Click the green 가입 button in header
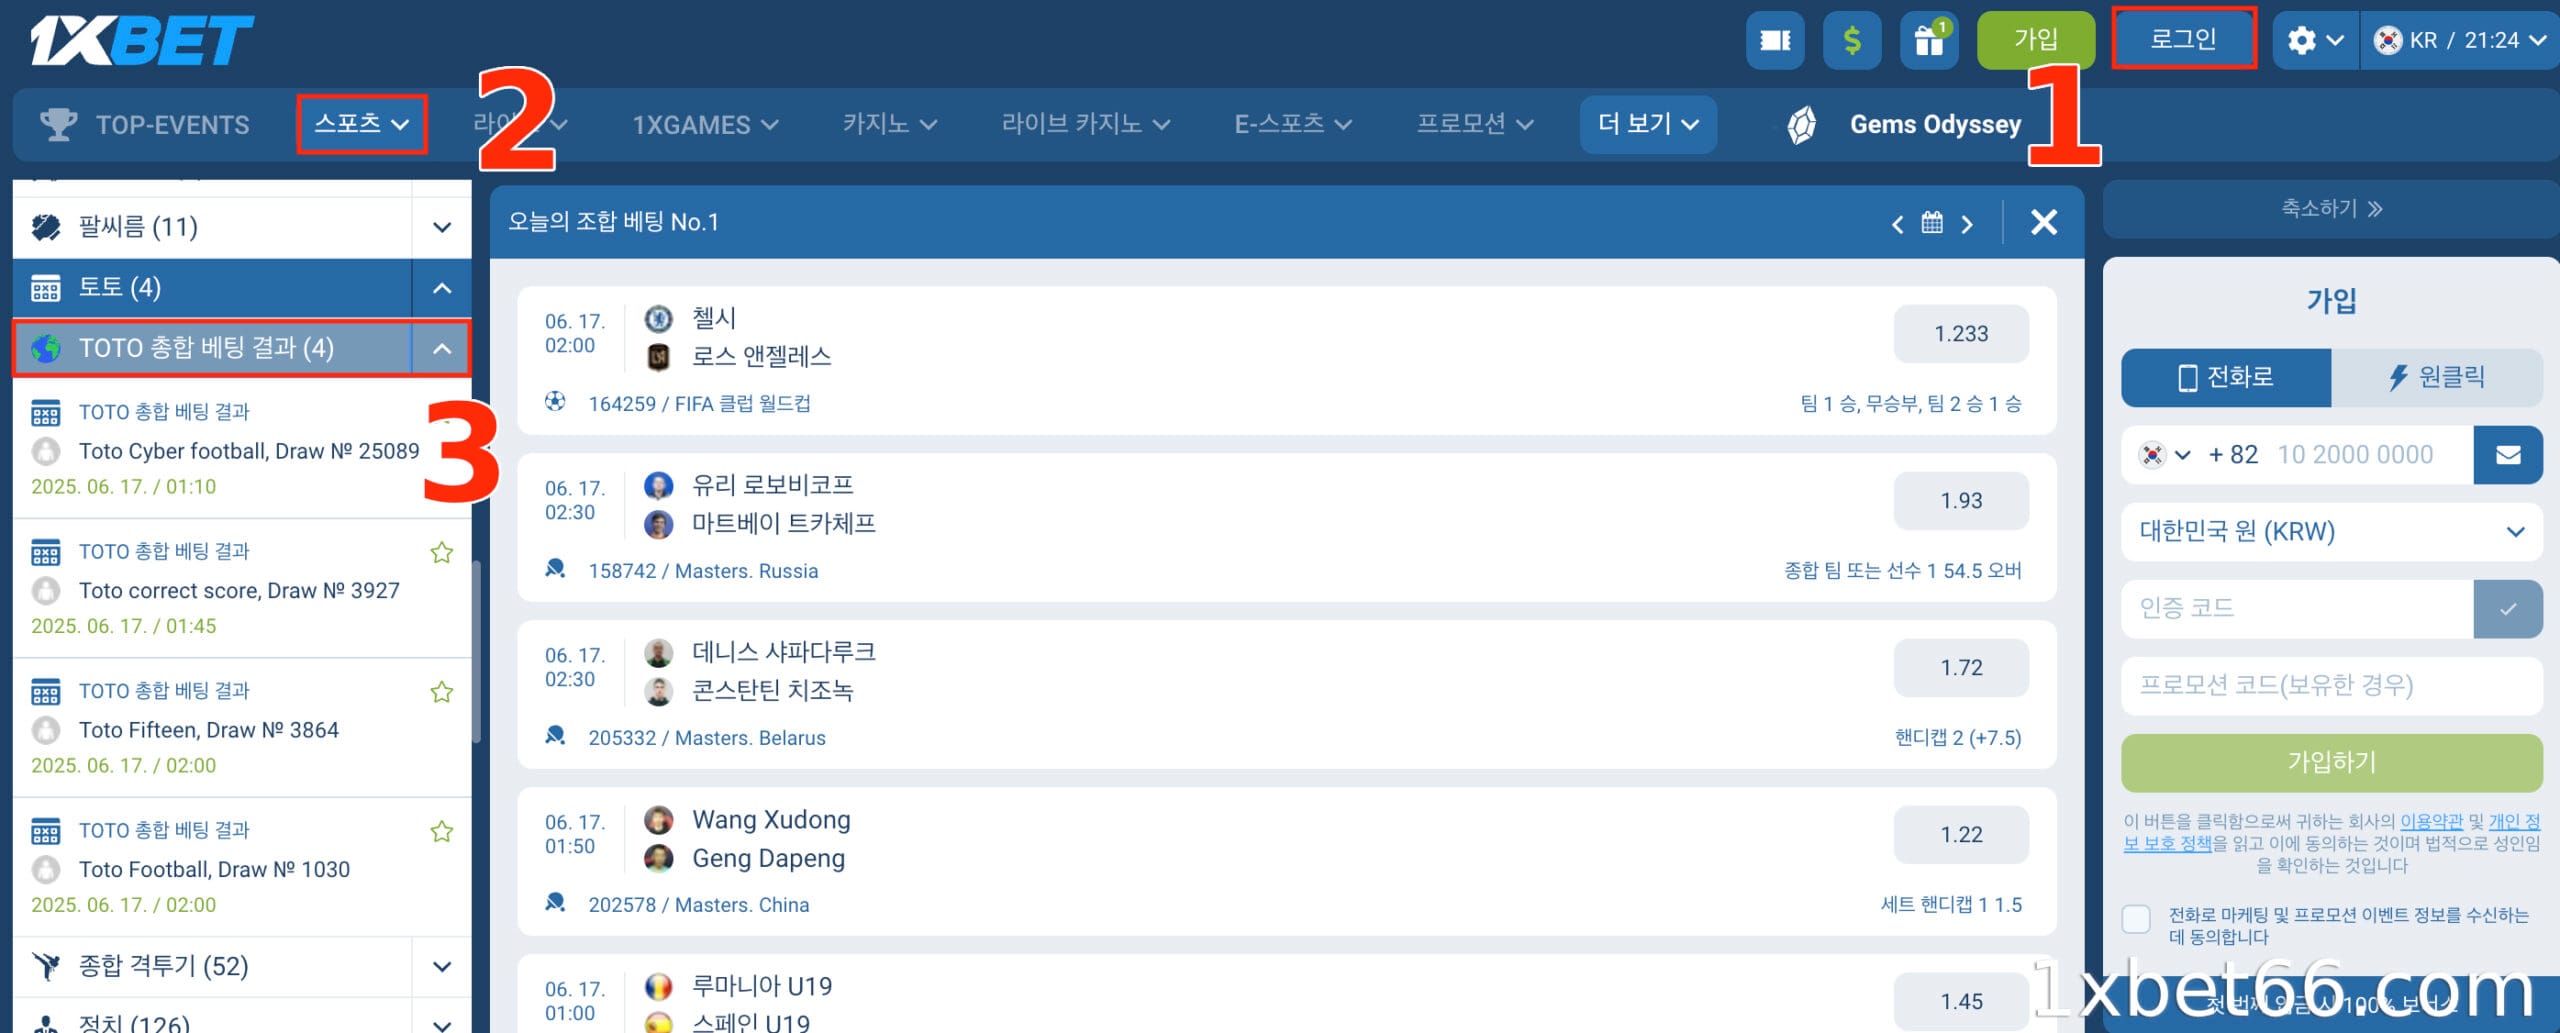Screen dimensions: 2560x1033 (x=2036, y=40)
